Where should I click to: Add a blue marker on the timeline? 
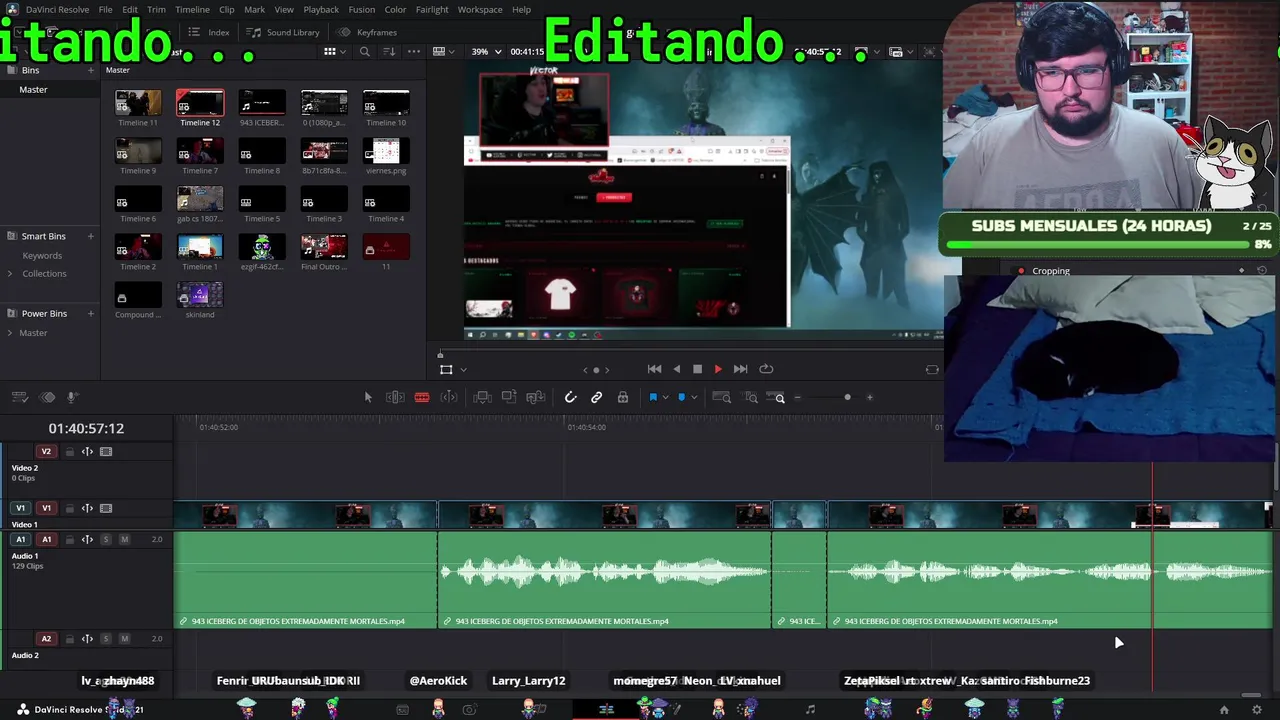pyautogui.click(x=682, y=397)
